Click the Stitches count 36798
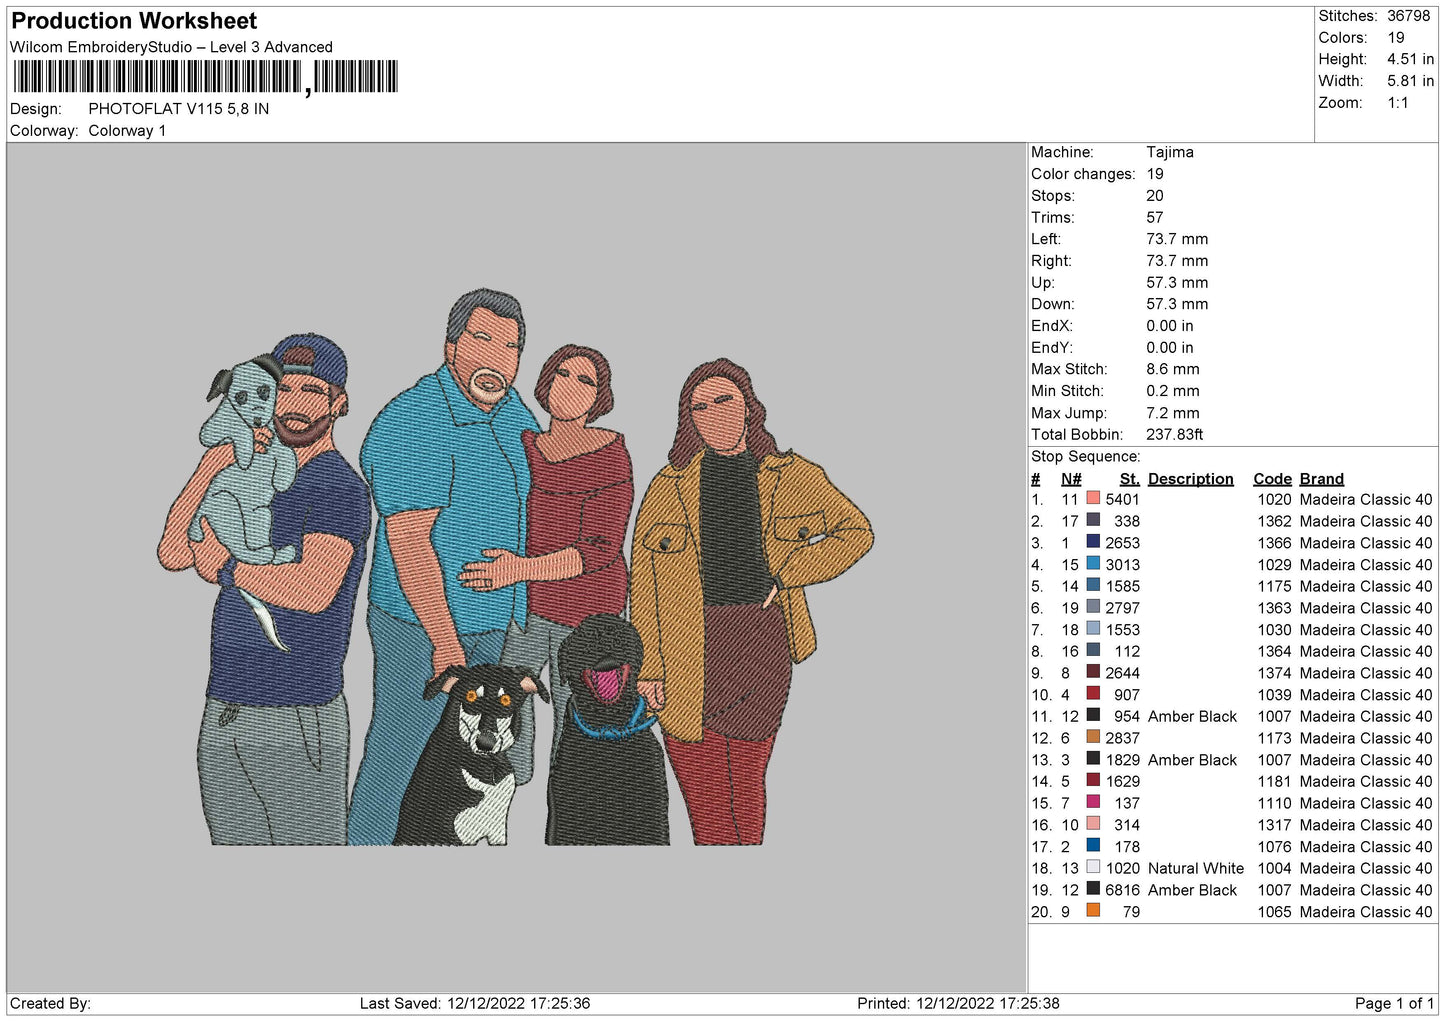The height and width of the screenshot is (1021, 1445). click(x=1408, y=16)
